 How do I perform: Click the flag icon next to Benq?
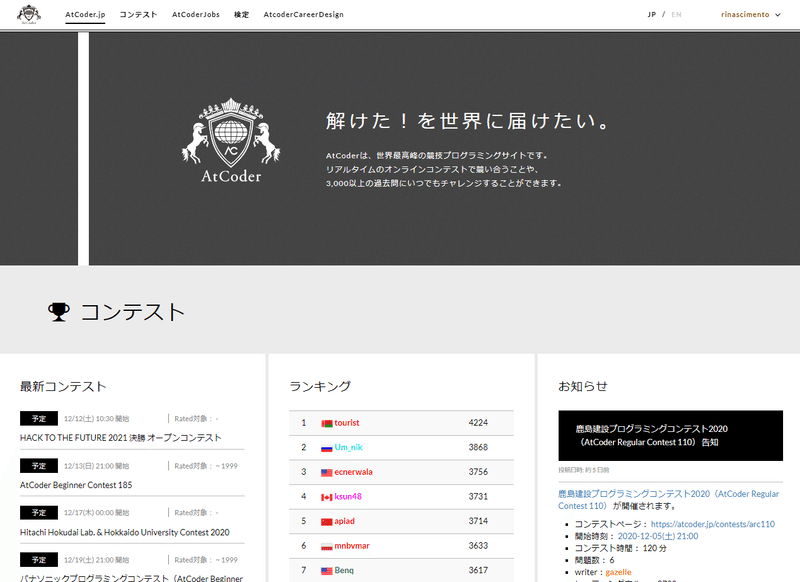click(x=327, y=571)
